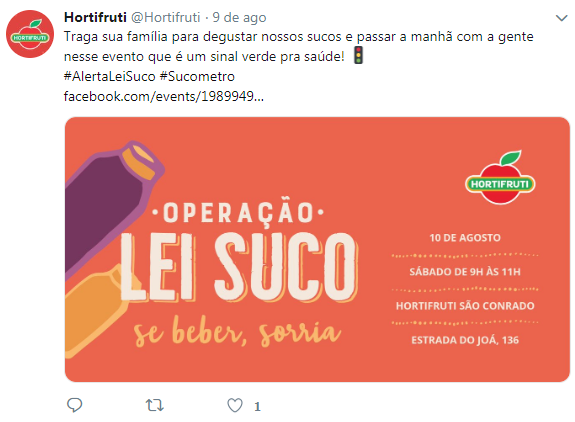This screenshot has width=575, height=422.
Task: Open the 9 de ago timestamp
Action: tap(239, 17)
